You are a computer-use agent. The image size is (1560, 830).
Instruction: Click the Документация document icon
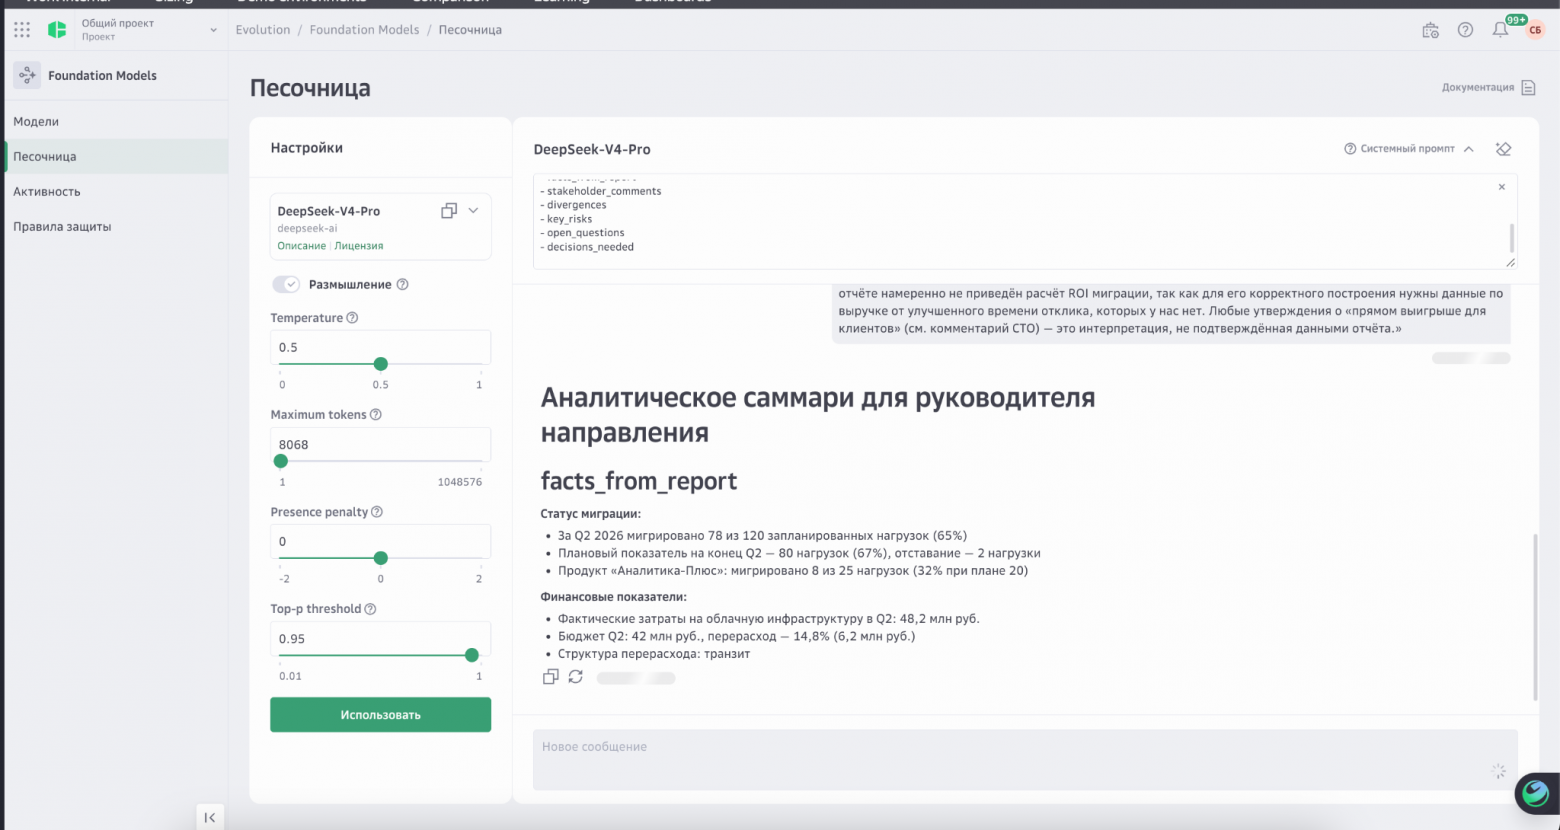1528,88
